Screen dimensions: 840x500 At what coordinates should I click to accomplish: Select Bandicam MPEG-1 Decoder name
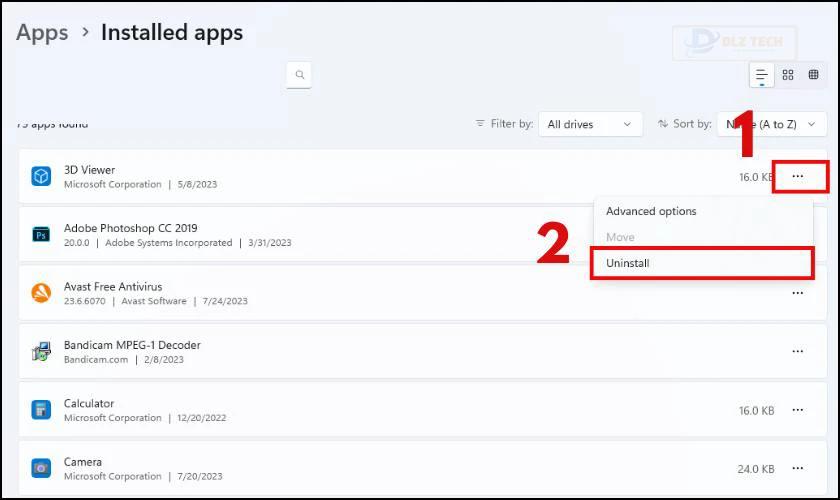(x=132, y=345)
